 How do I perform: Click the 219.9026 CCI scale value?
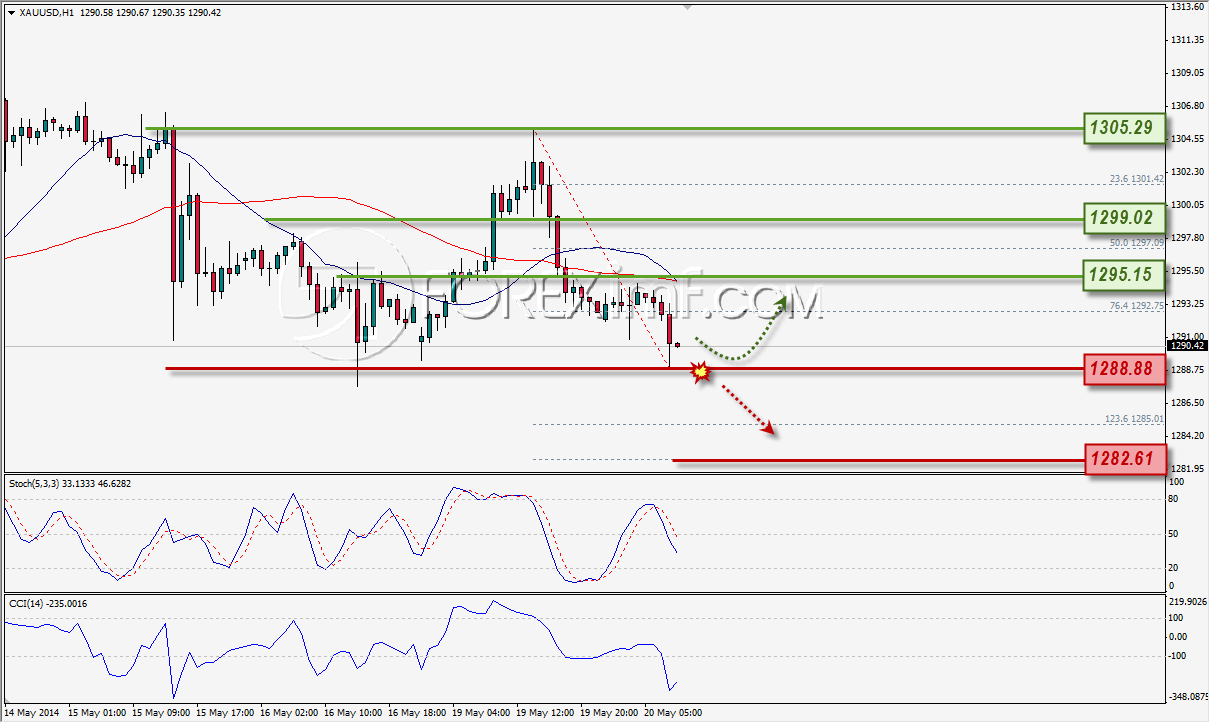[1186, 601]
